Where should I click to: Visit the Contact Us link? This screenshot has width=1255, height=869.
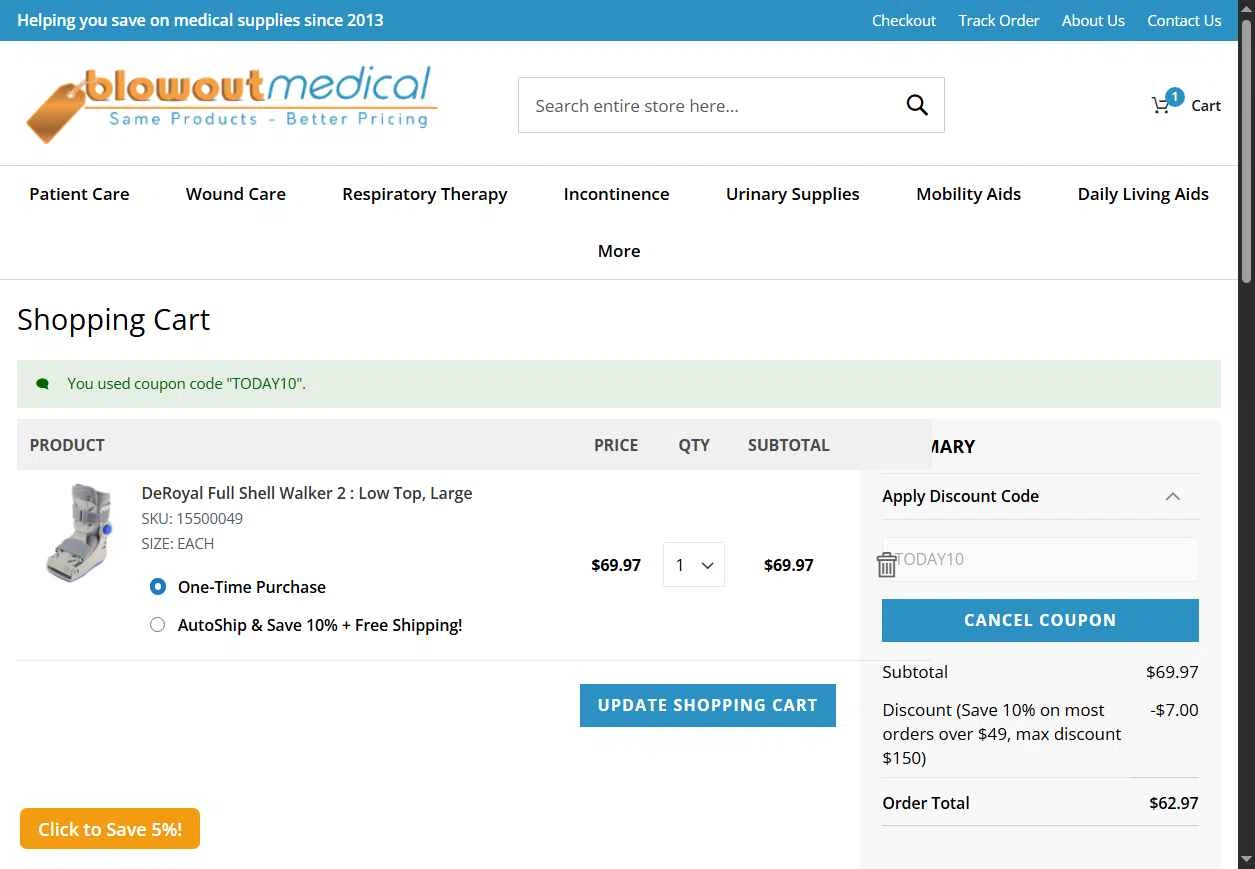pyautogui.click(x=1184, y=20)
